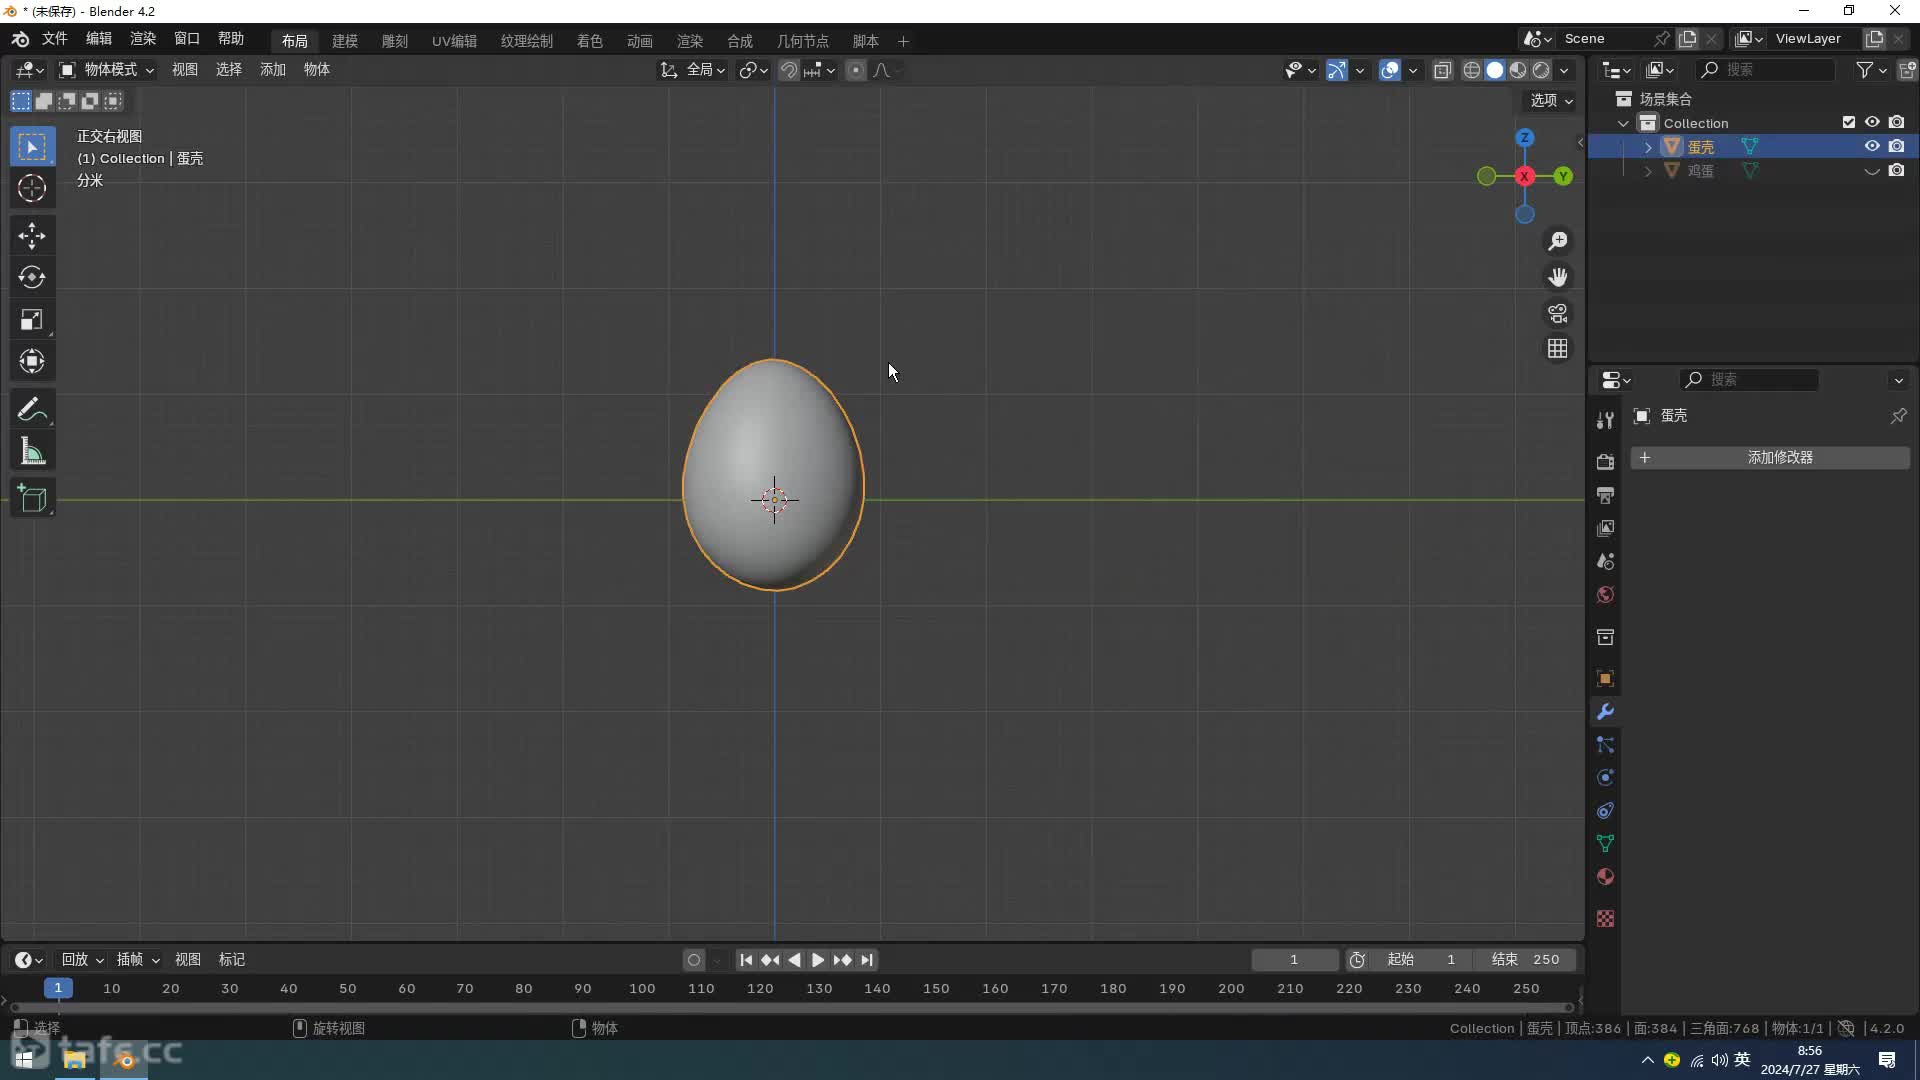1920x1080 pixels.
Task: Toggle camera view icon in viewport
Action: [x=1558, y=313]
